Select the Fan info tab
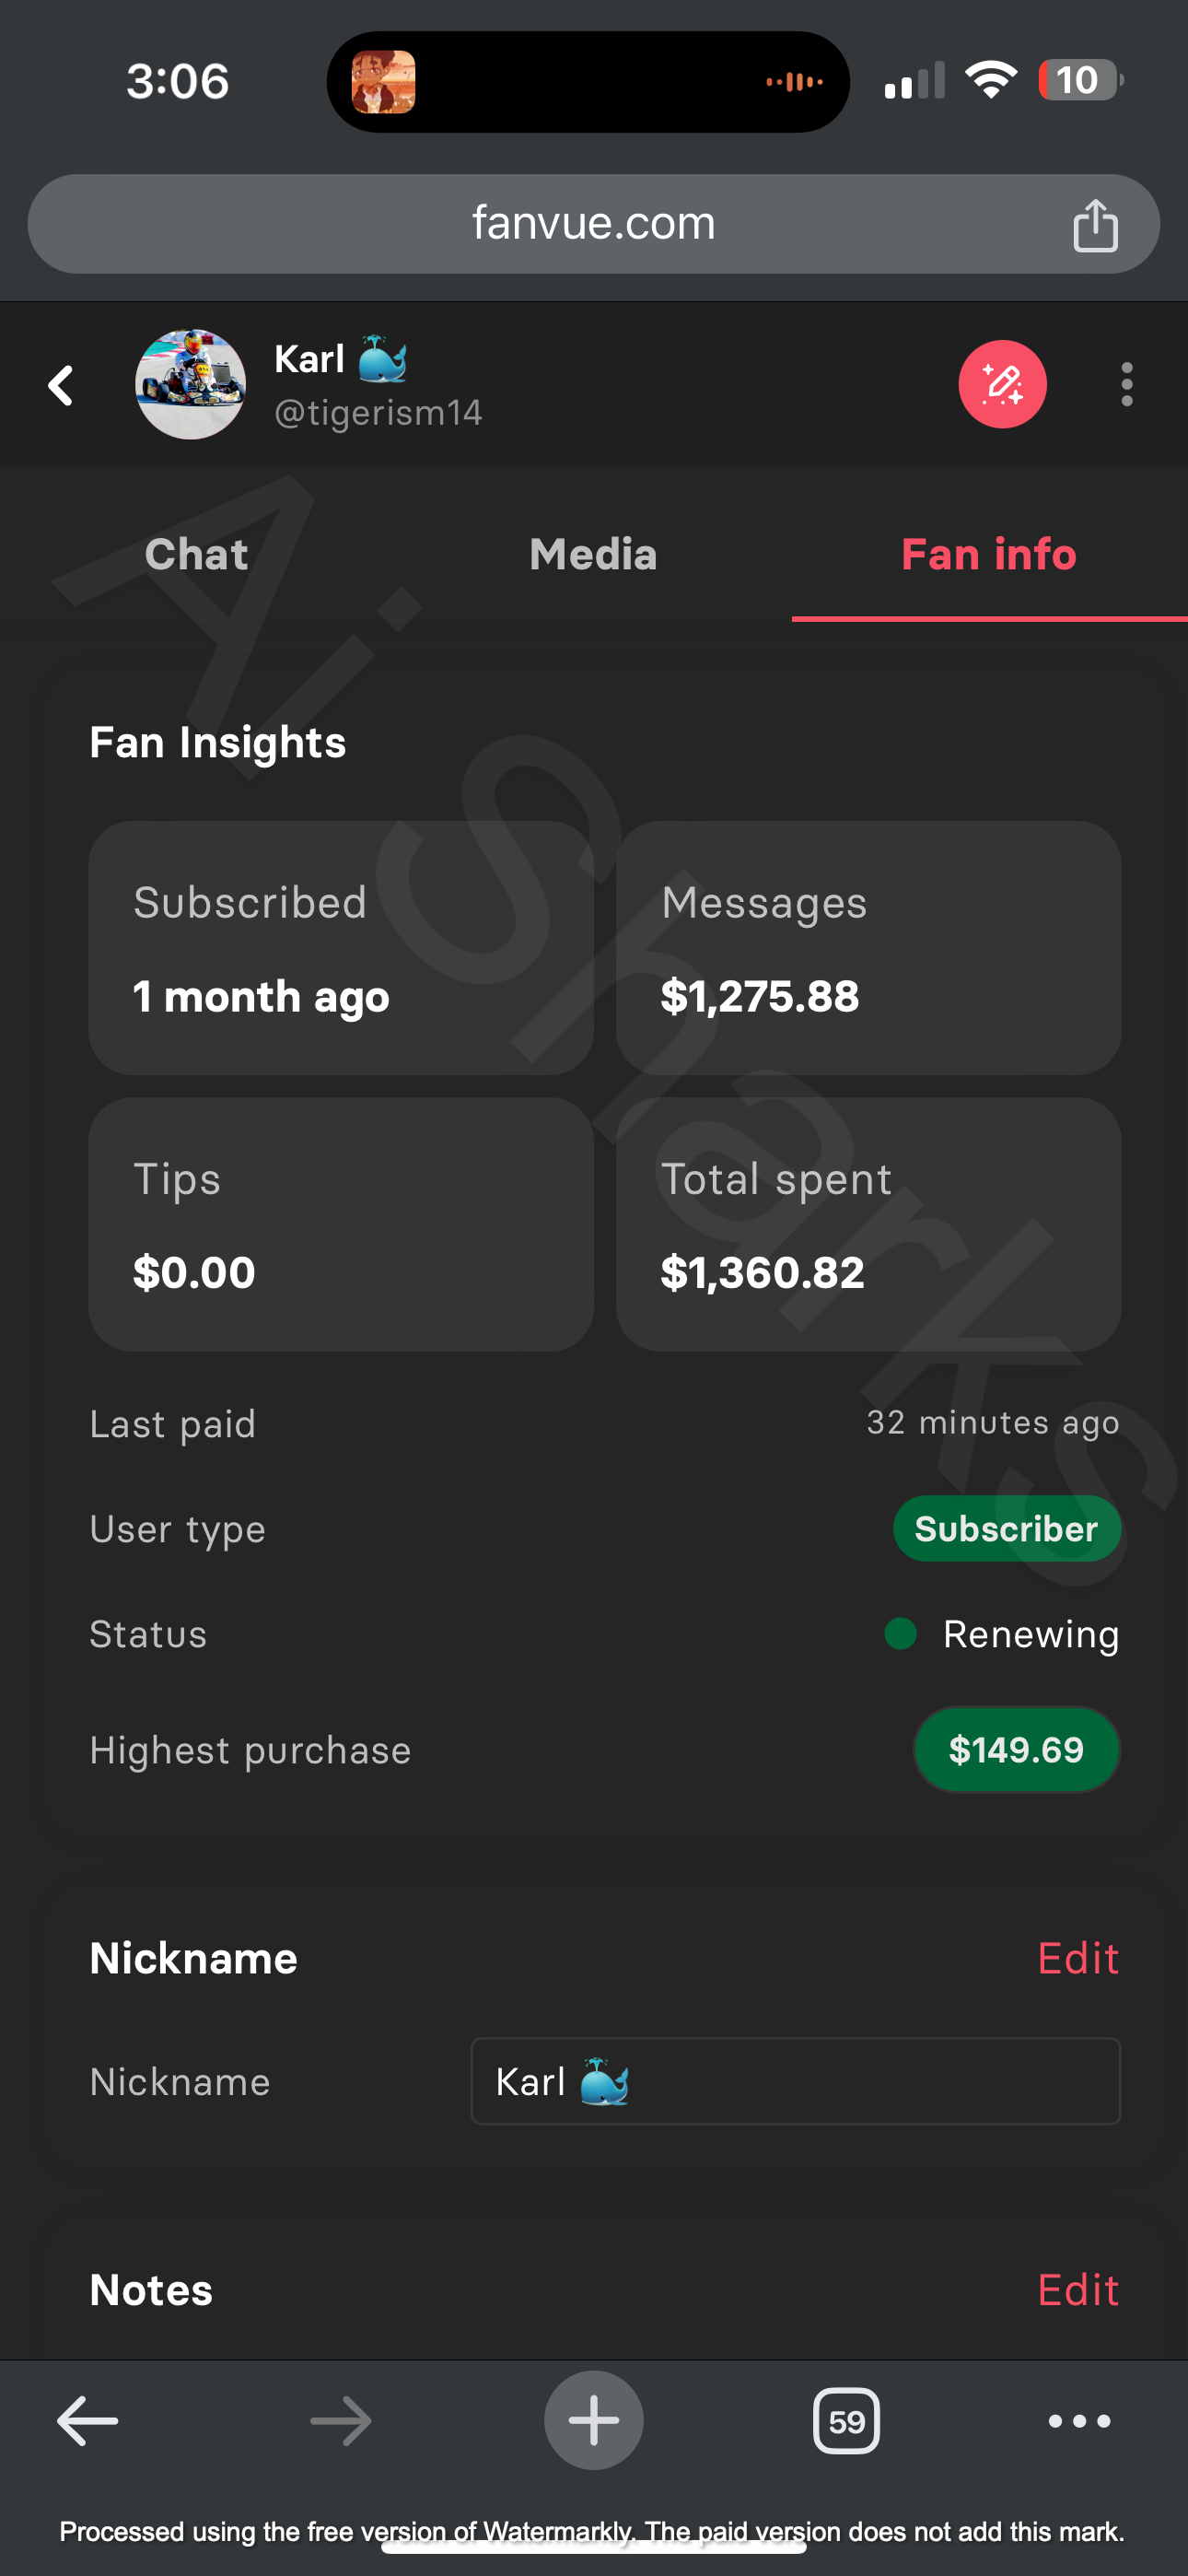Viewport: 1188px width, 2576px height. coord(988,554)
